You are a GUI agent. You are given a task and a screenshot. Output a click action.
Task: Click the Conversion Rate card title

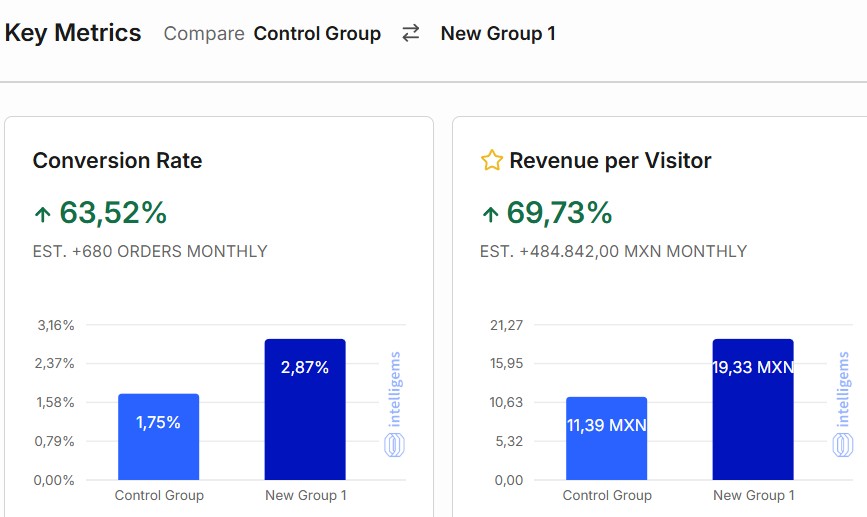click(117, 161)
